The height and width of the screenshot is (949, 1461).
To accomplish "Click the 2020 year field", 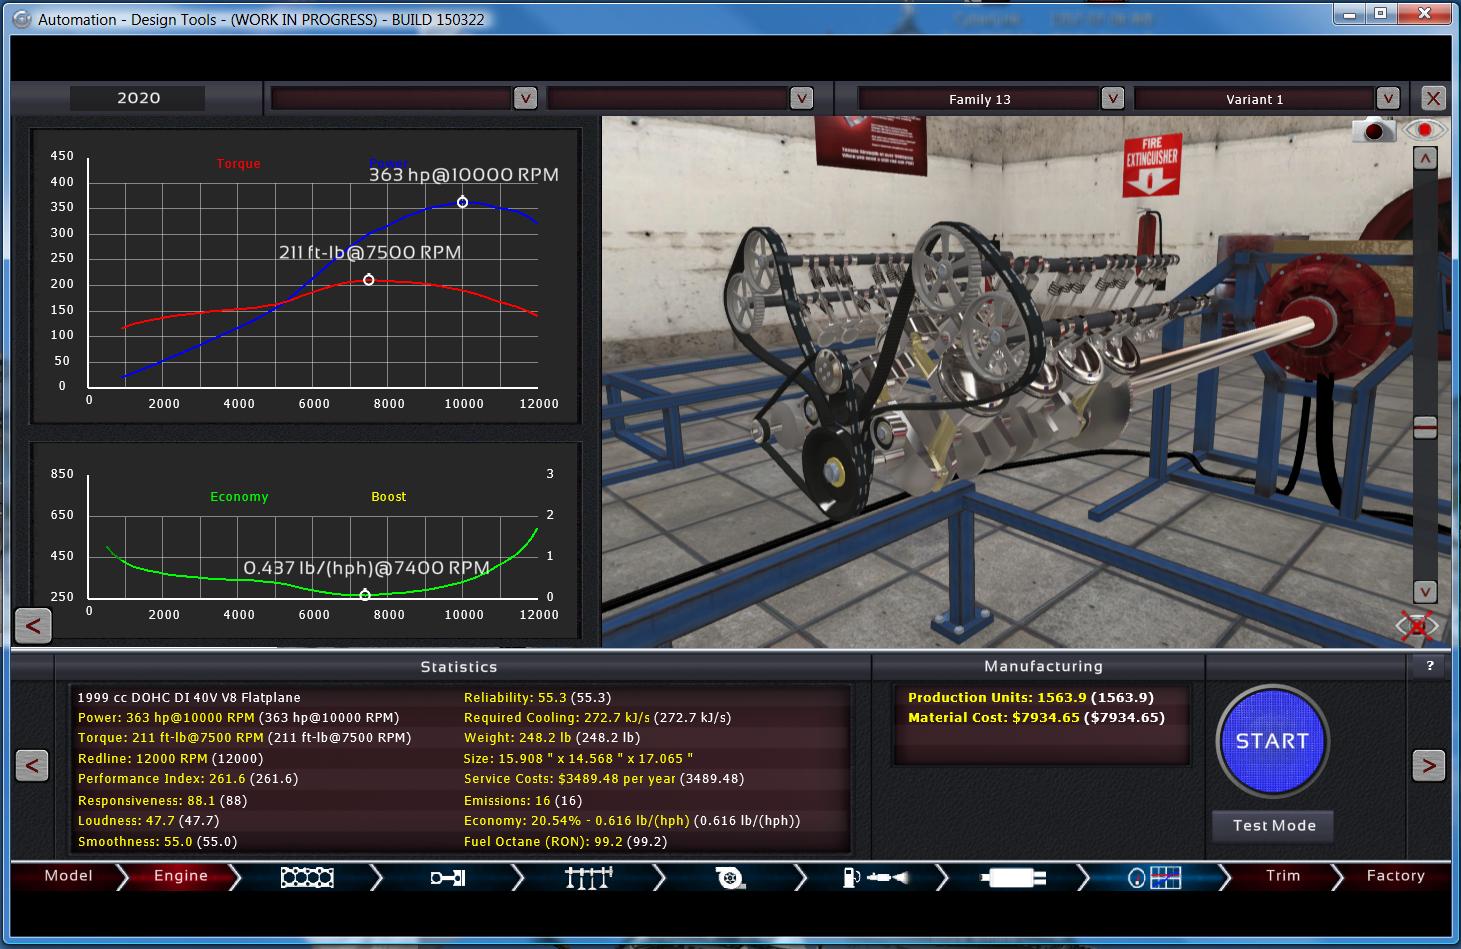I will click(138, 98).
